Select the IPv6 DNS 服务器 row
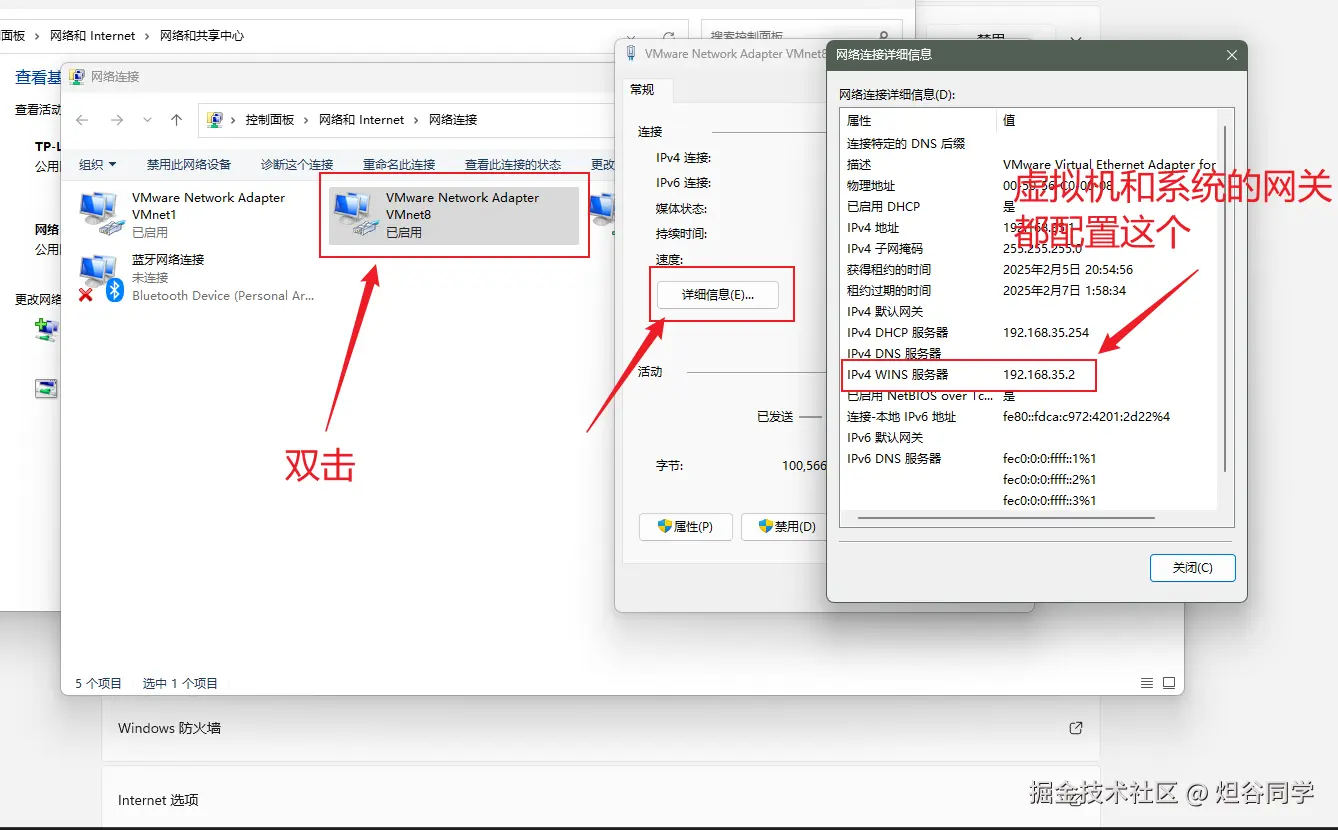 tap(1029, 459)
